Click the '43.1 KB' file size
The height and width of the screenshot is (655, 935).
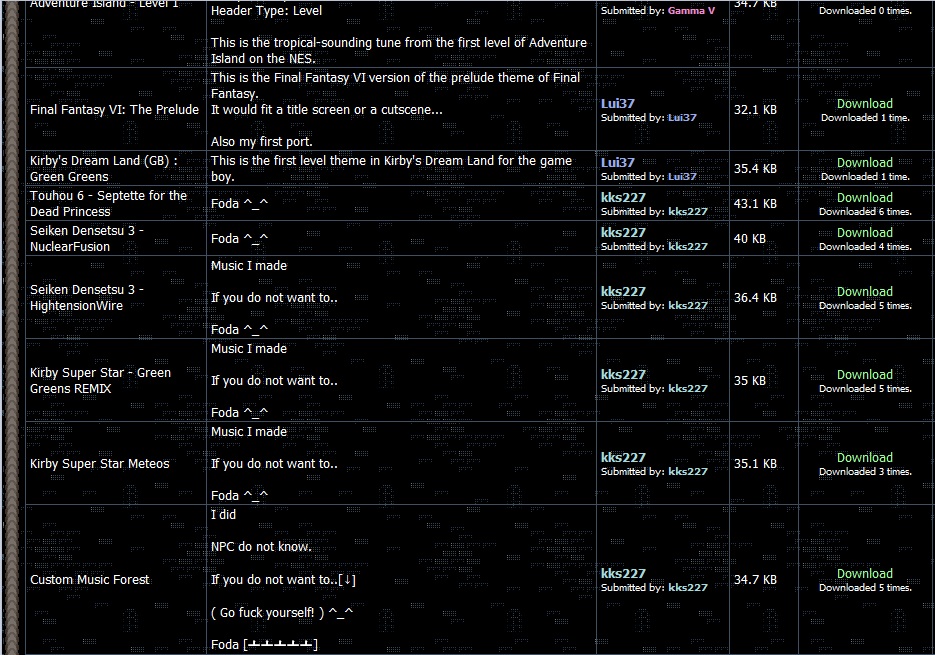click(x=755, y=204)
